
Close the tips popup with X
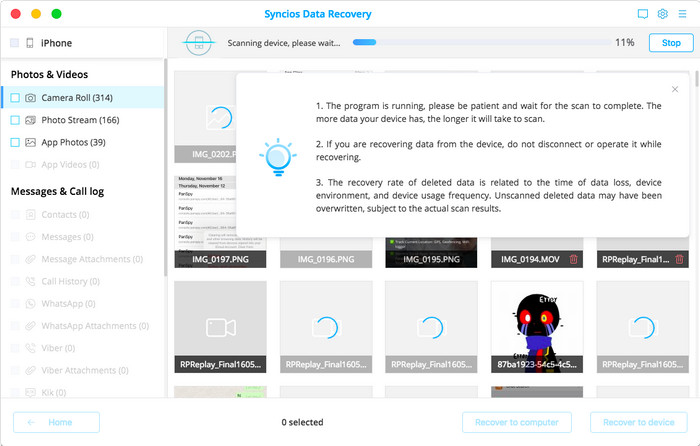coord(675,89)
